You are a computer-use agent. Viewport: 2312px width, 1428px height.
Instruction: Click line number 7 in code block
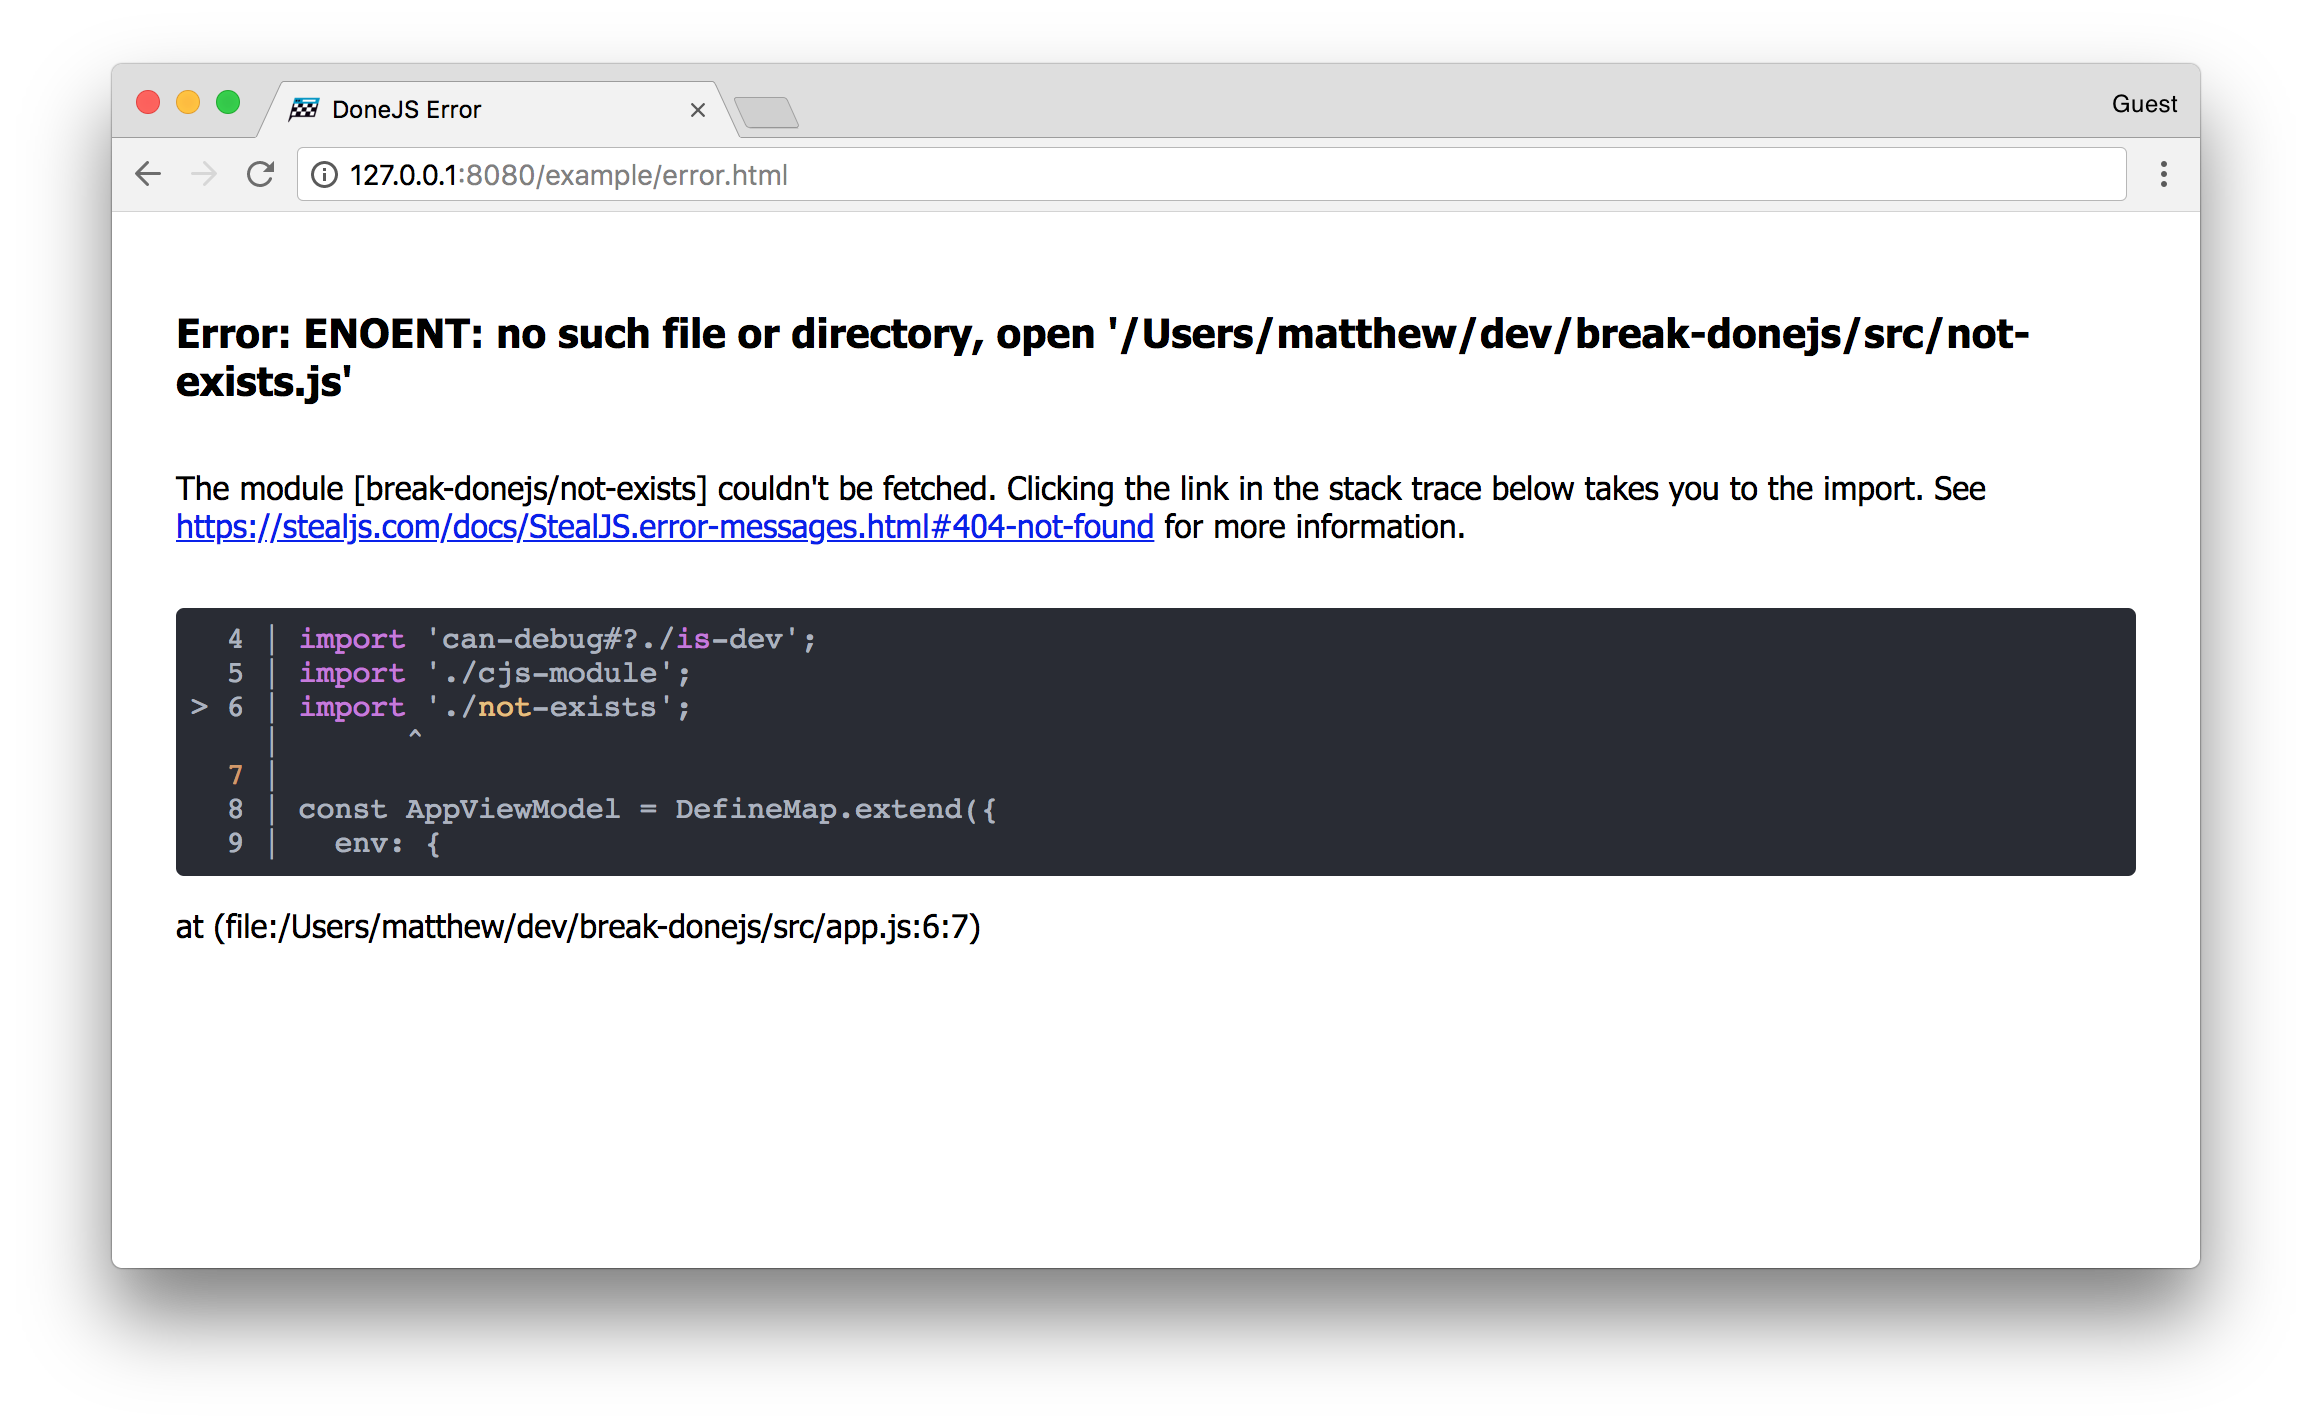pyautogui.click(x=236, y=775)
